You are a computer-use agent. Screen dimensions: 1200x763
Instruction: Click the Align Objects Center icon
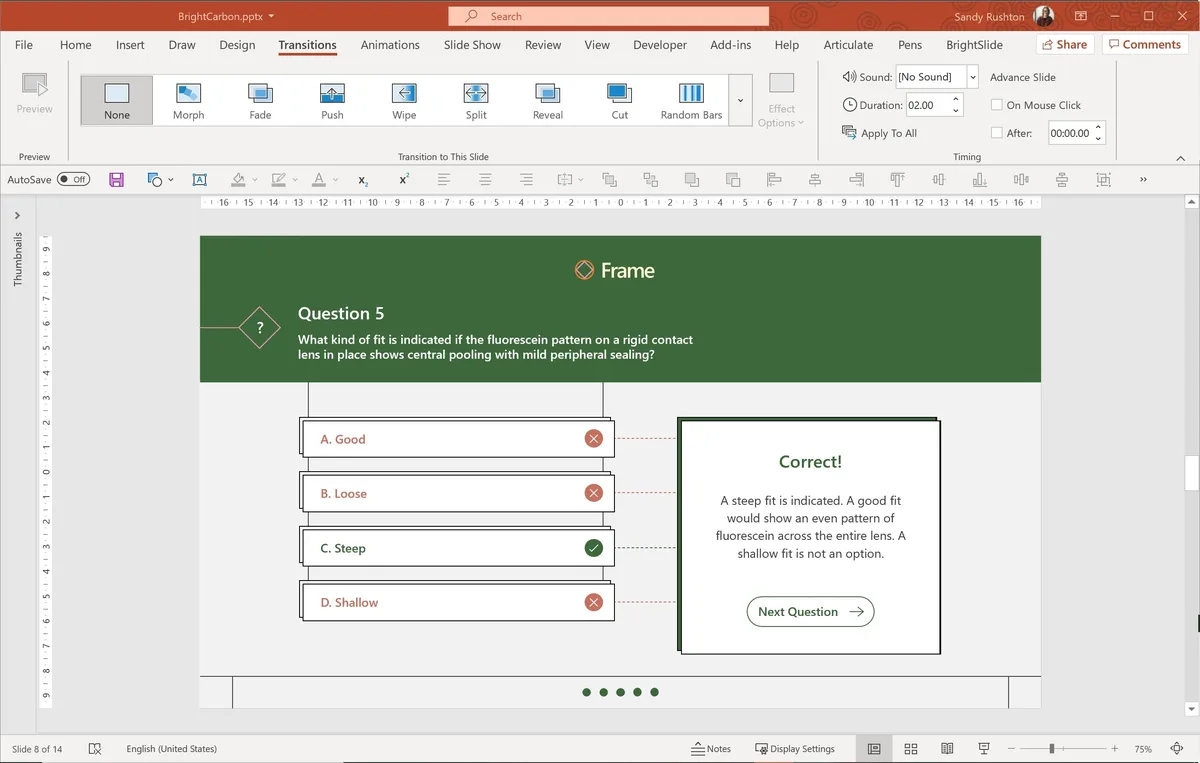815,179
